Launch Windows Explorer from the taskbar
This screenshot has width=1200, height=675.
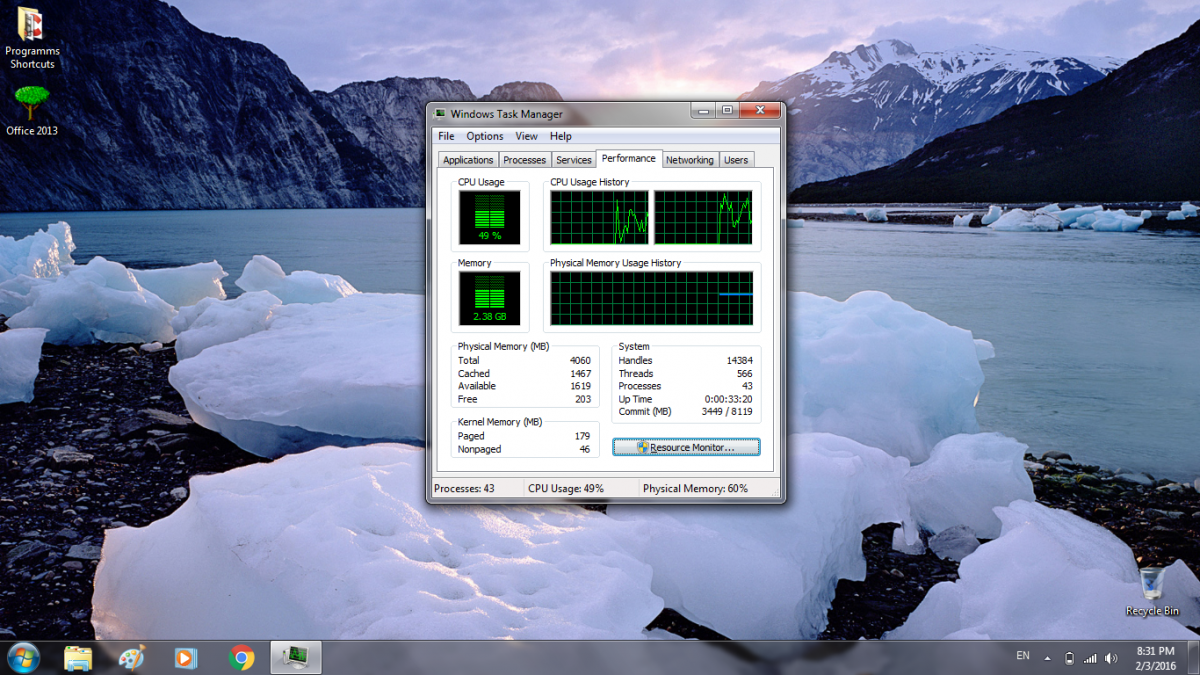click(78, 657)
